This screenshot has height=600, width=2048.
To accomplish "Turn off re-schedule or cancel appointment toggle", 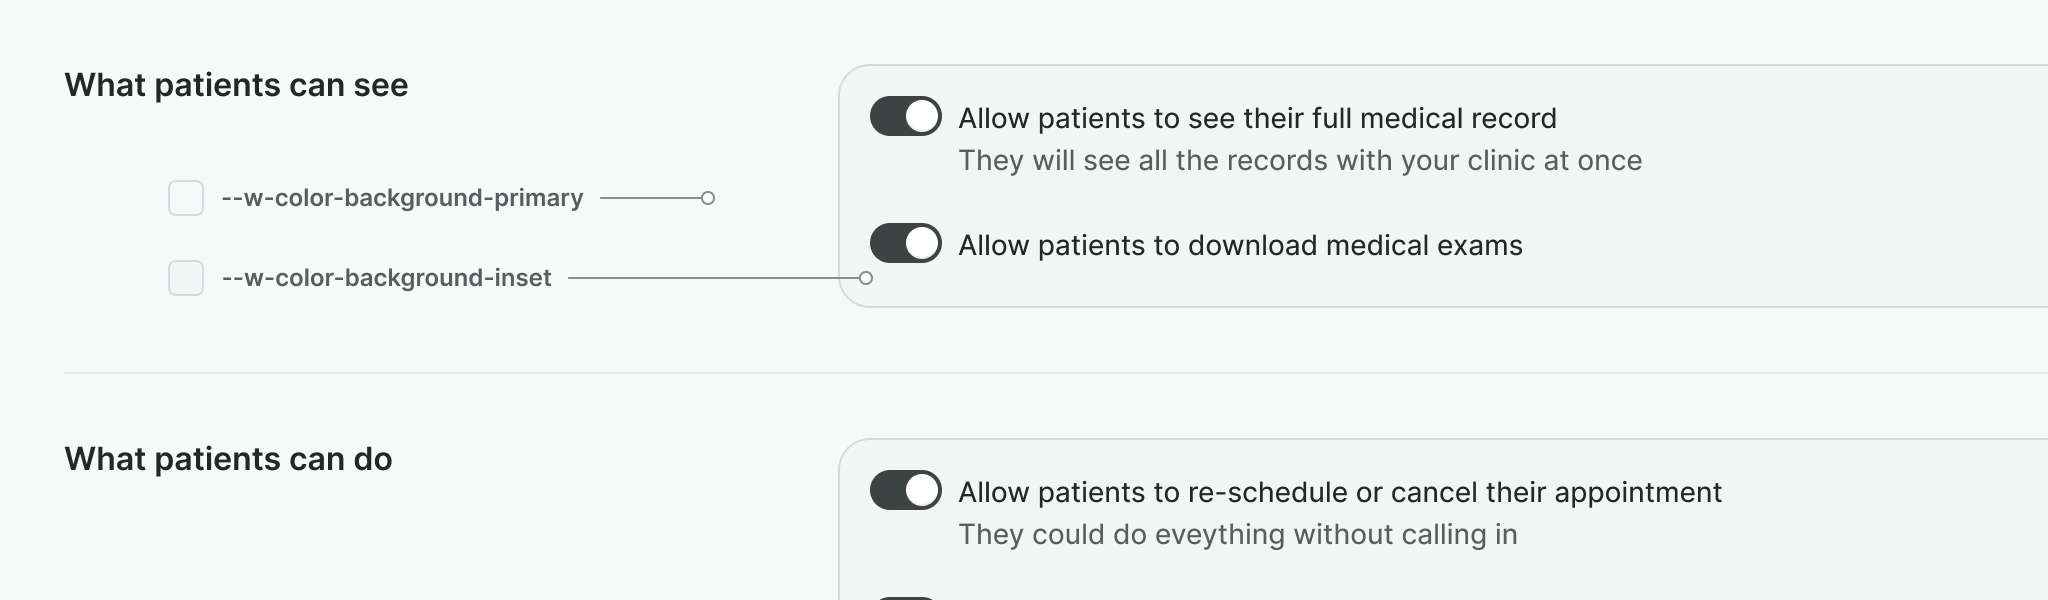I will click(x=905, y=490).
